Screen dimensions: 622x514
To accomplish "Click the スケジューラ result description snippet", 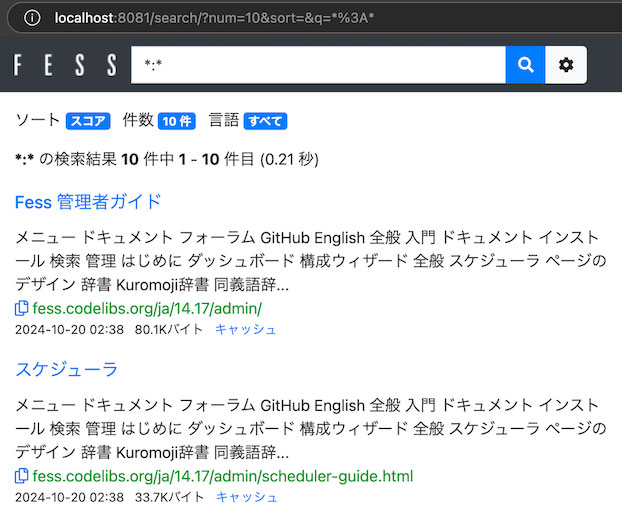I will [x=311, y=429].
